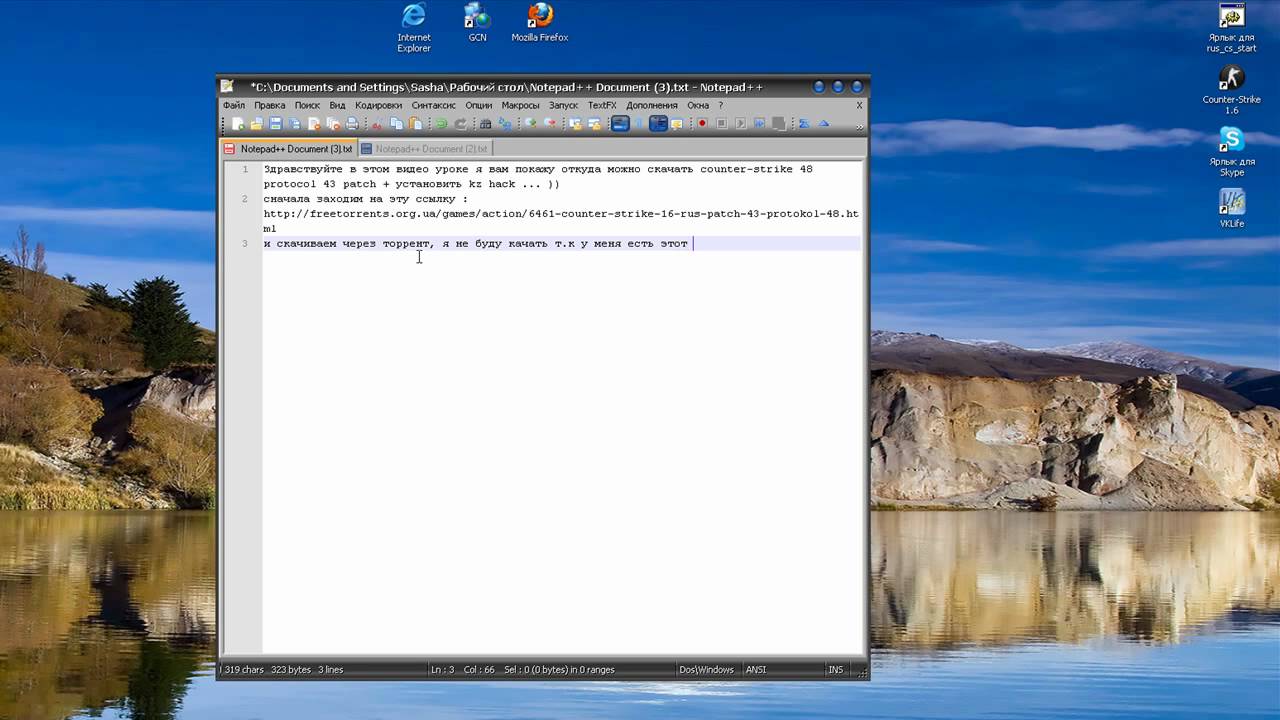Screen dimensions: 1280x720
Task: Toggle synchronized horizontal scrolling icon
Action: (x=595, y=124)
